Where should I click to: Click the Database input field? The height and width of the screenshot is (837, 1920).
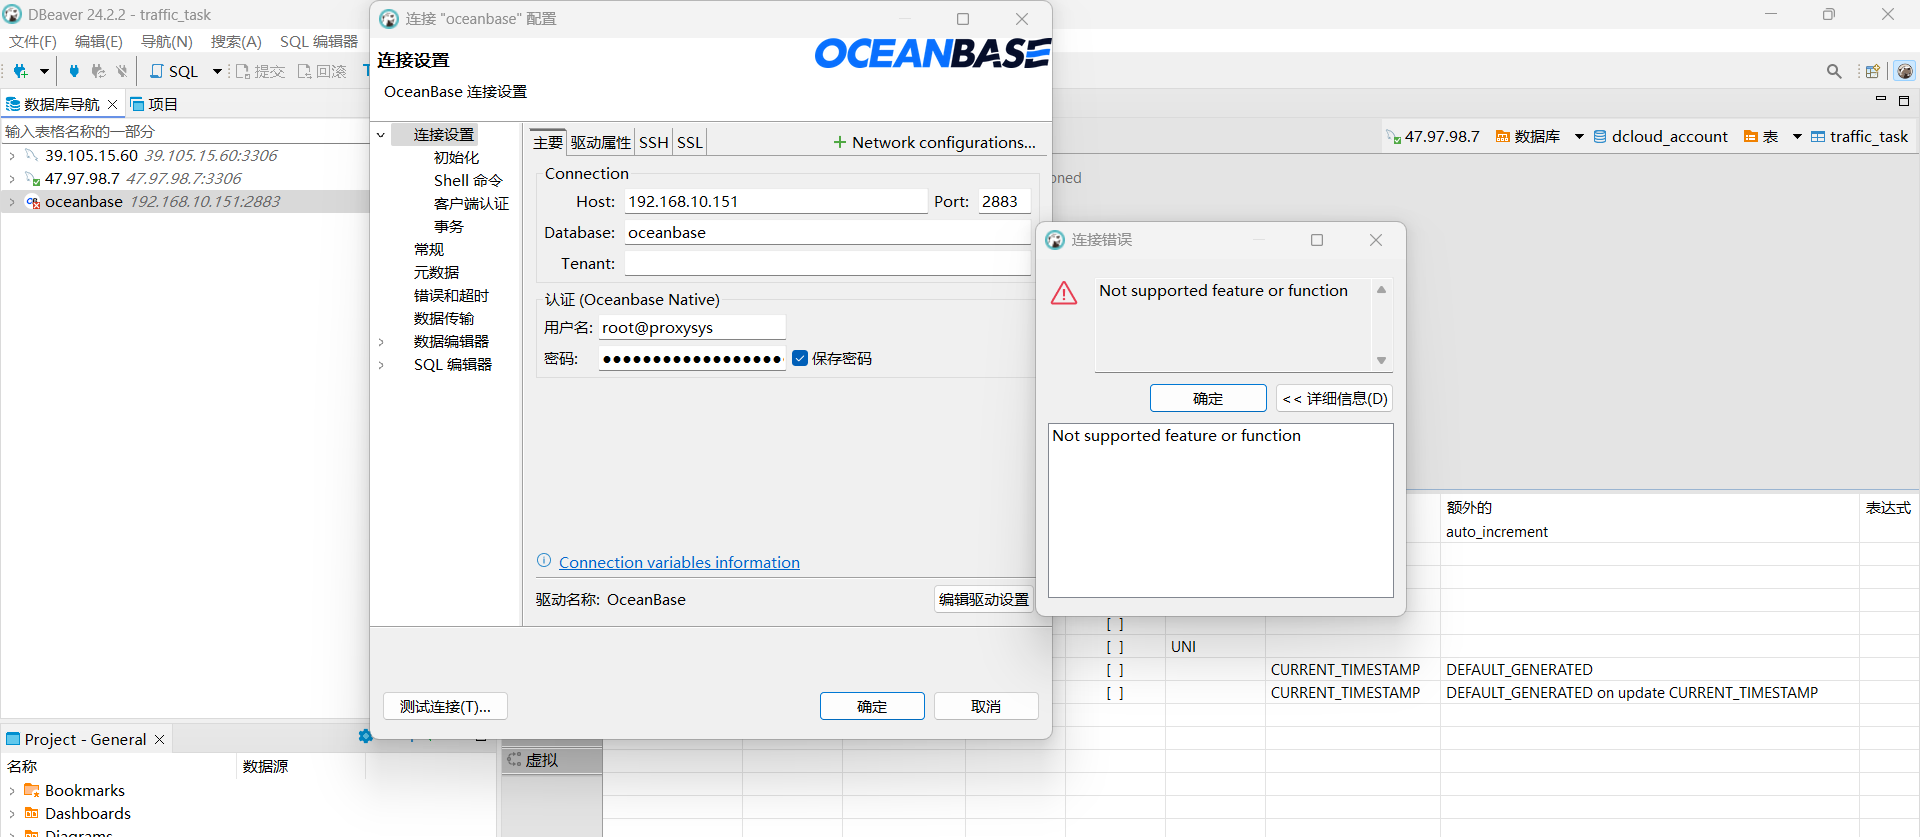pos(827,233)
